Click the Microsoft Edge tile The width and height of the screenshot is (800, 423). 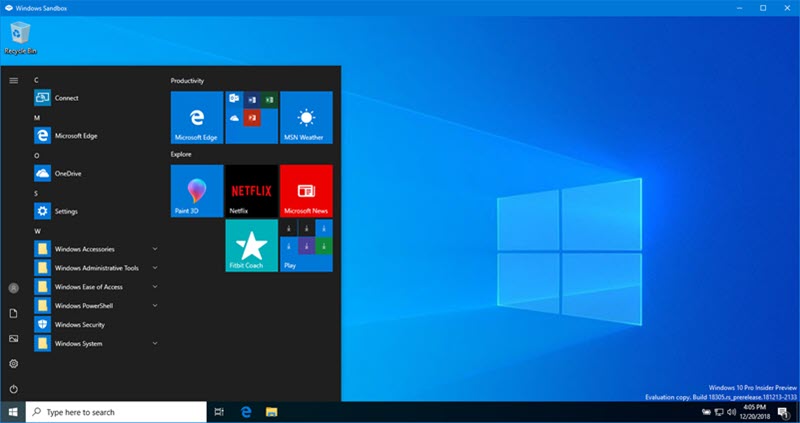tap(197, 117)
